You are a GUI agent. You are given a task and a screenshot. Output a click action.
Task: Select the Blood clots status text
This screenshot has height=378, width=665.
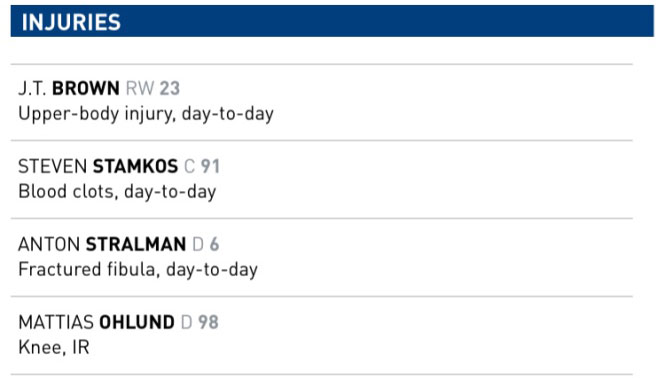117,192
